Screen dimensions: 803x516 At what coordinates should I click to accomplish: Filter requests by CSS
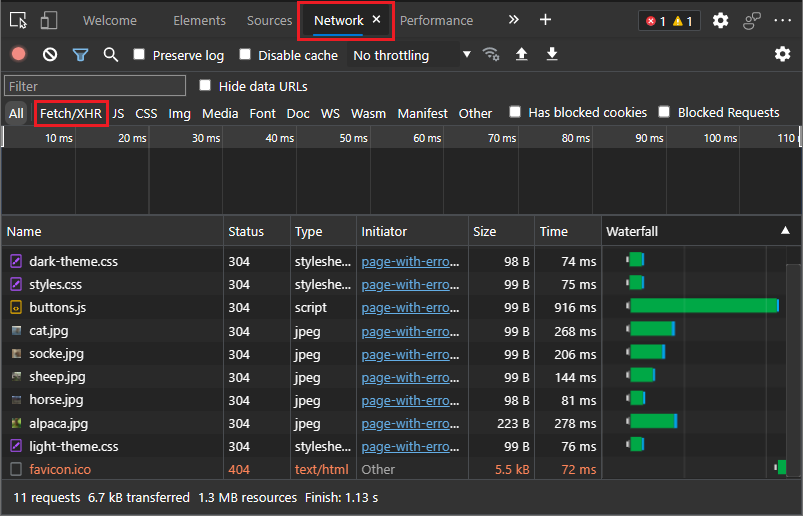click(146, 113)
